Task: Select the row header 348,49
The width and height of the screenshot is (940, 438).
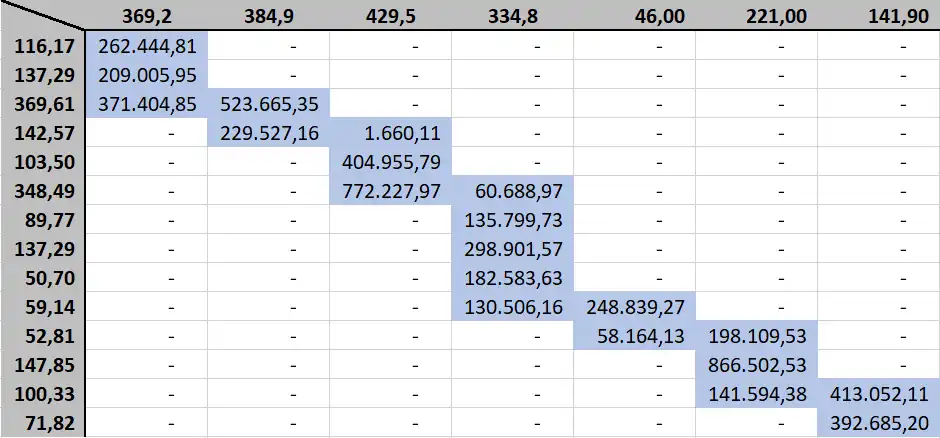Action: (x=44, y=190)
